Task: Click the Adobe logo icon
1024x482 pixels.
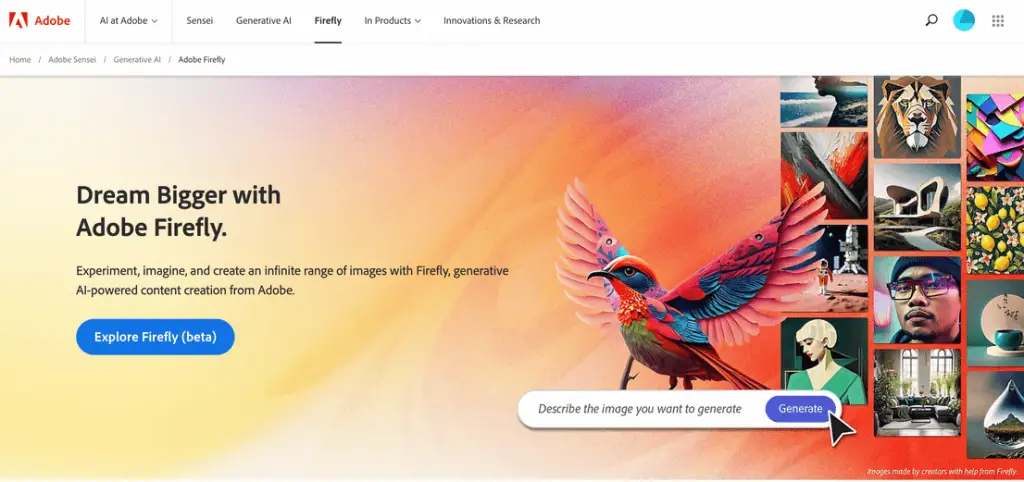Action: tap(18, 20)
